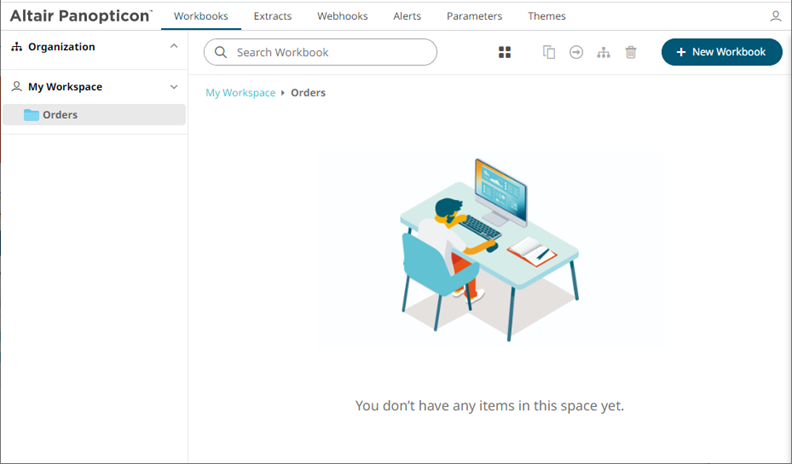The height and width of the screenshot is (464, 792).
Task: Click the Altair Panopticon logo
Action: click(x=81, y=16)
